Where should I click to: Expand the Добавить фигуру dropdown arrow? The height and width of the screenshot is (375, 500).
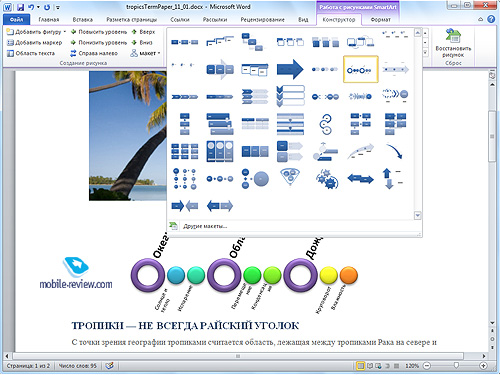pos(65,32)
